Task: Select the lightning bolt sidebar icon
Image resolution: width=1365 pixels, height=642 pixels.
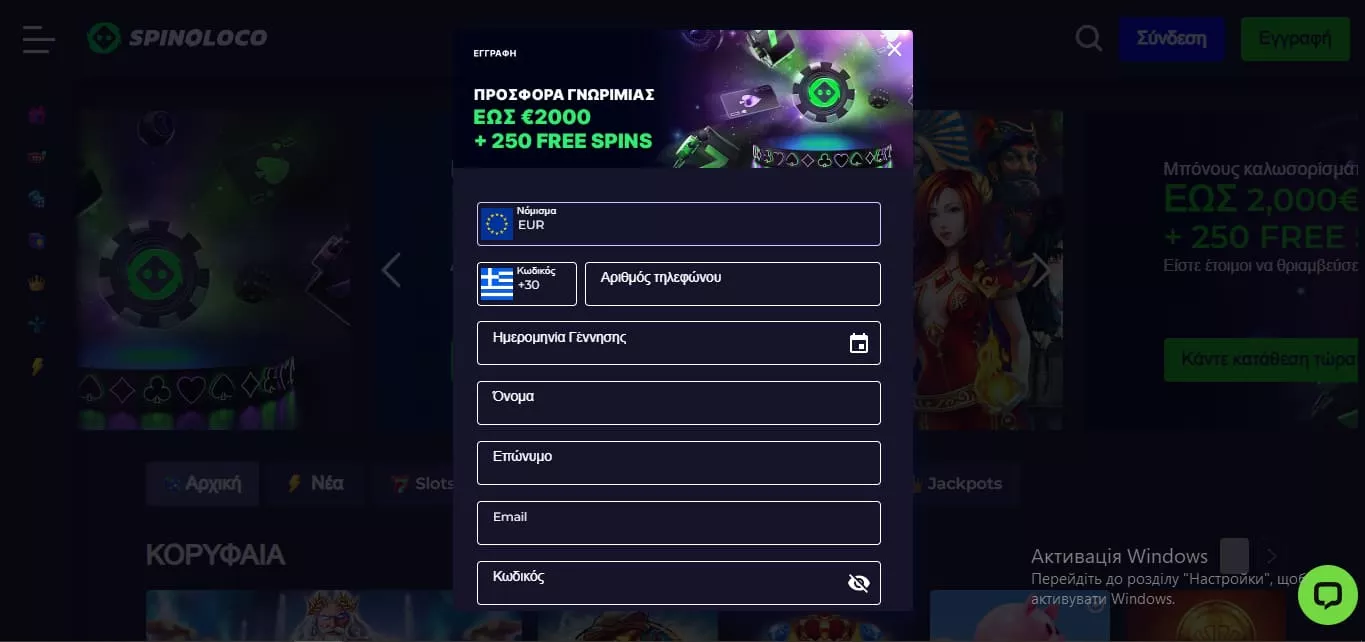Action: [x=37, y=367]
